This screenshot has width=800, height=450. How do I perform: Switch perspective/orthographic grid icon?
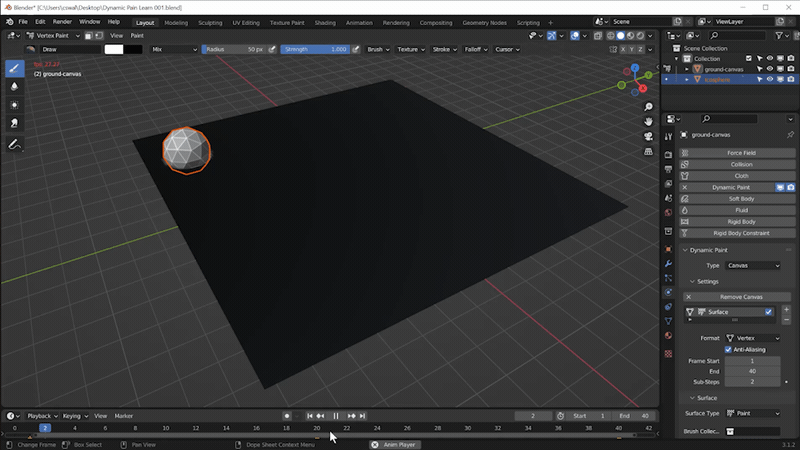pyautogui.click(x=648, y=152)
